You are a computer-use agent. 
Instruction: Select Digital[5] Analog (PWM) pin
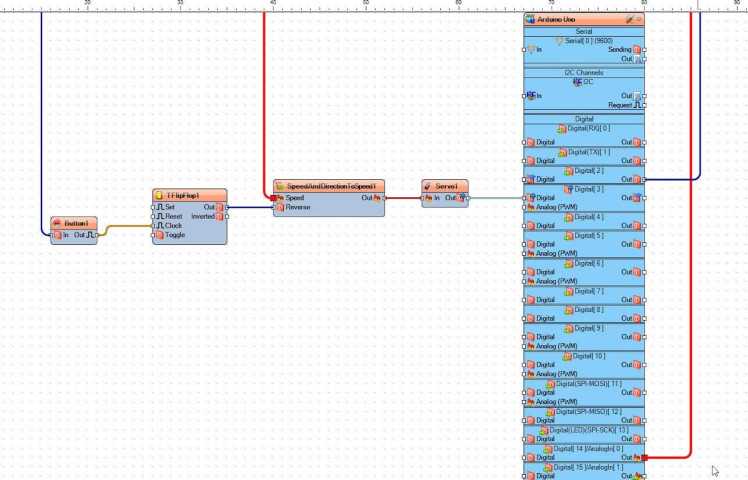coord(524,253)
